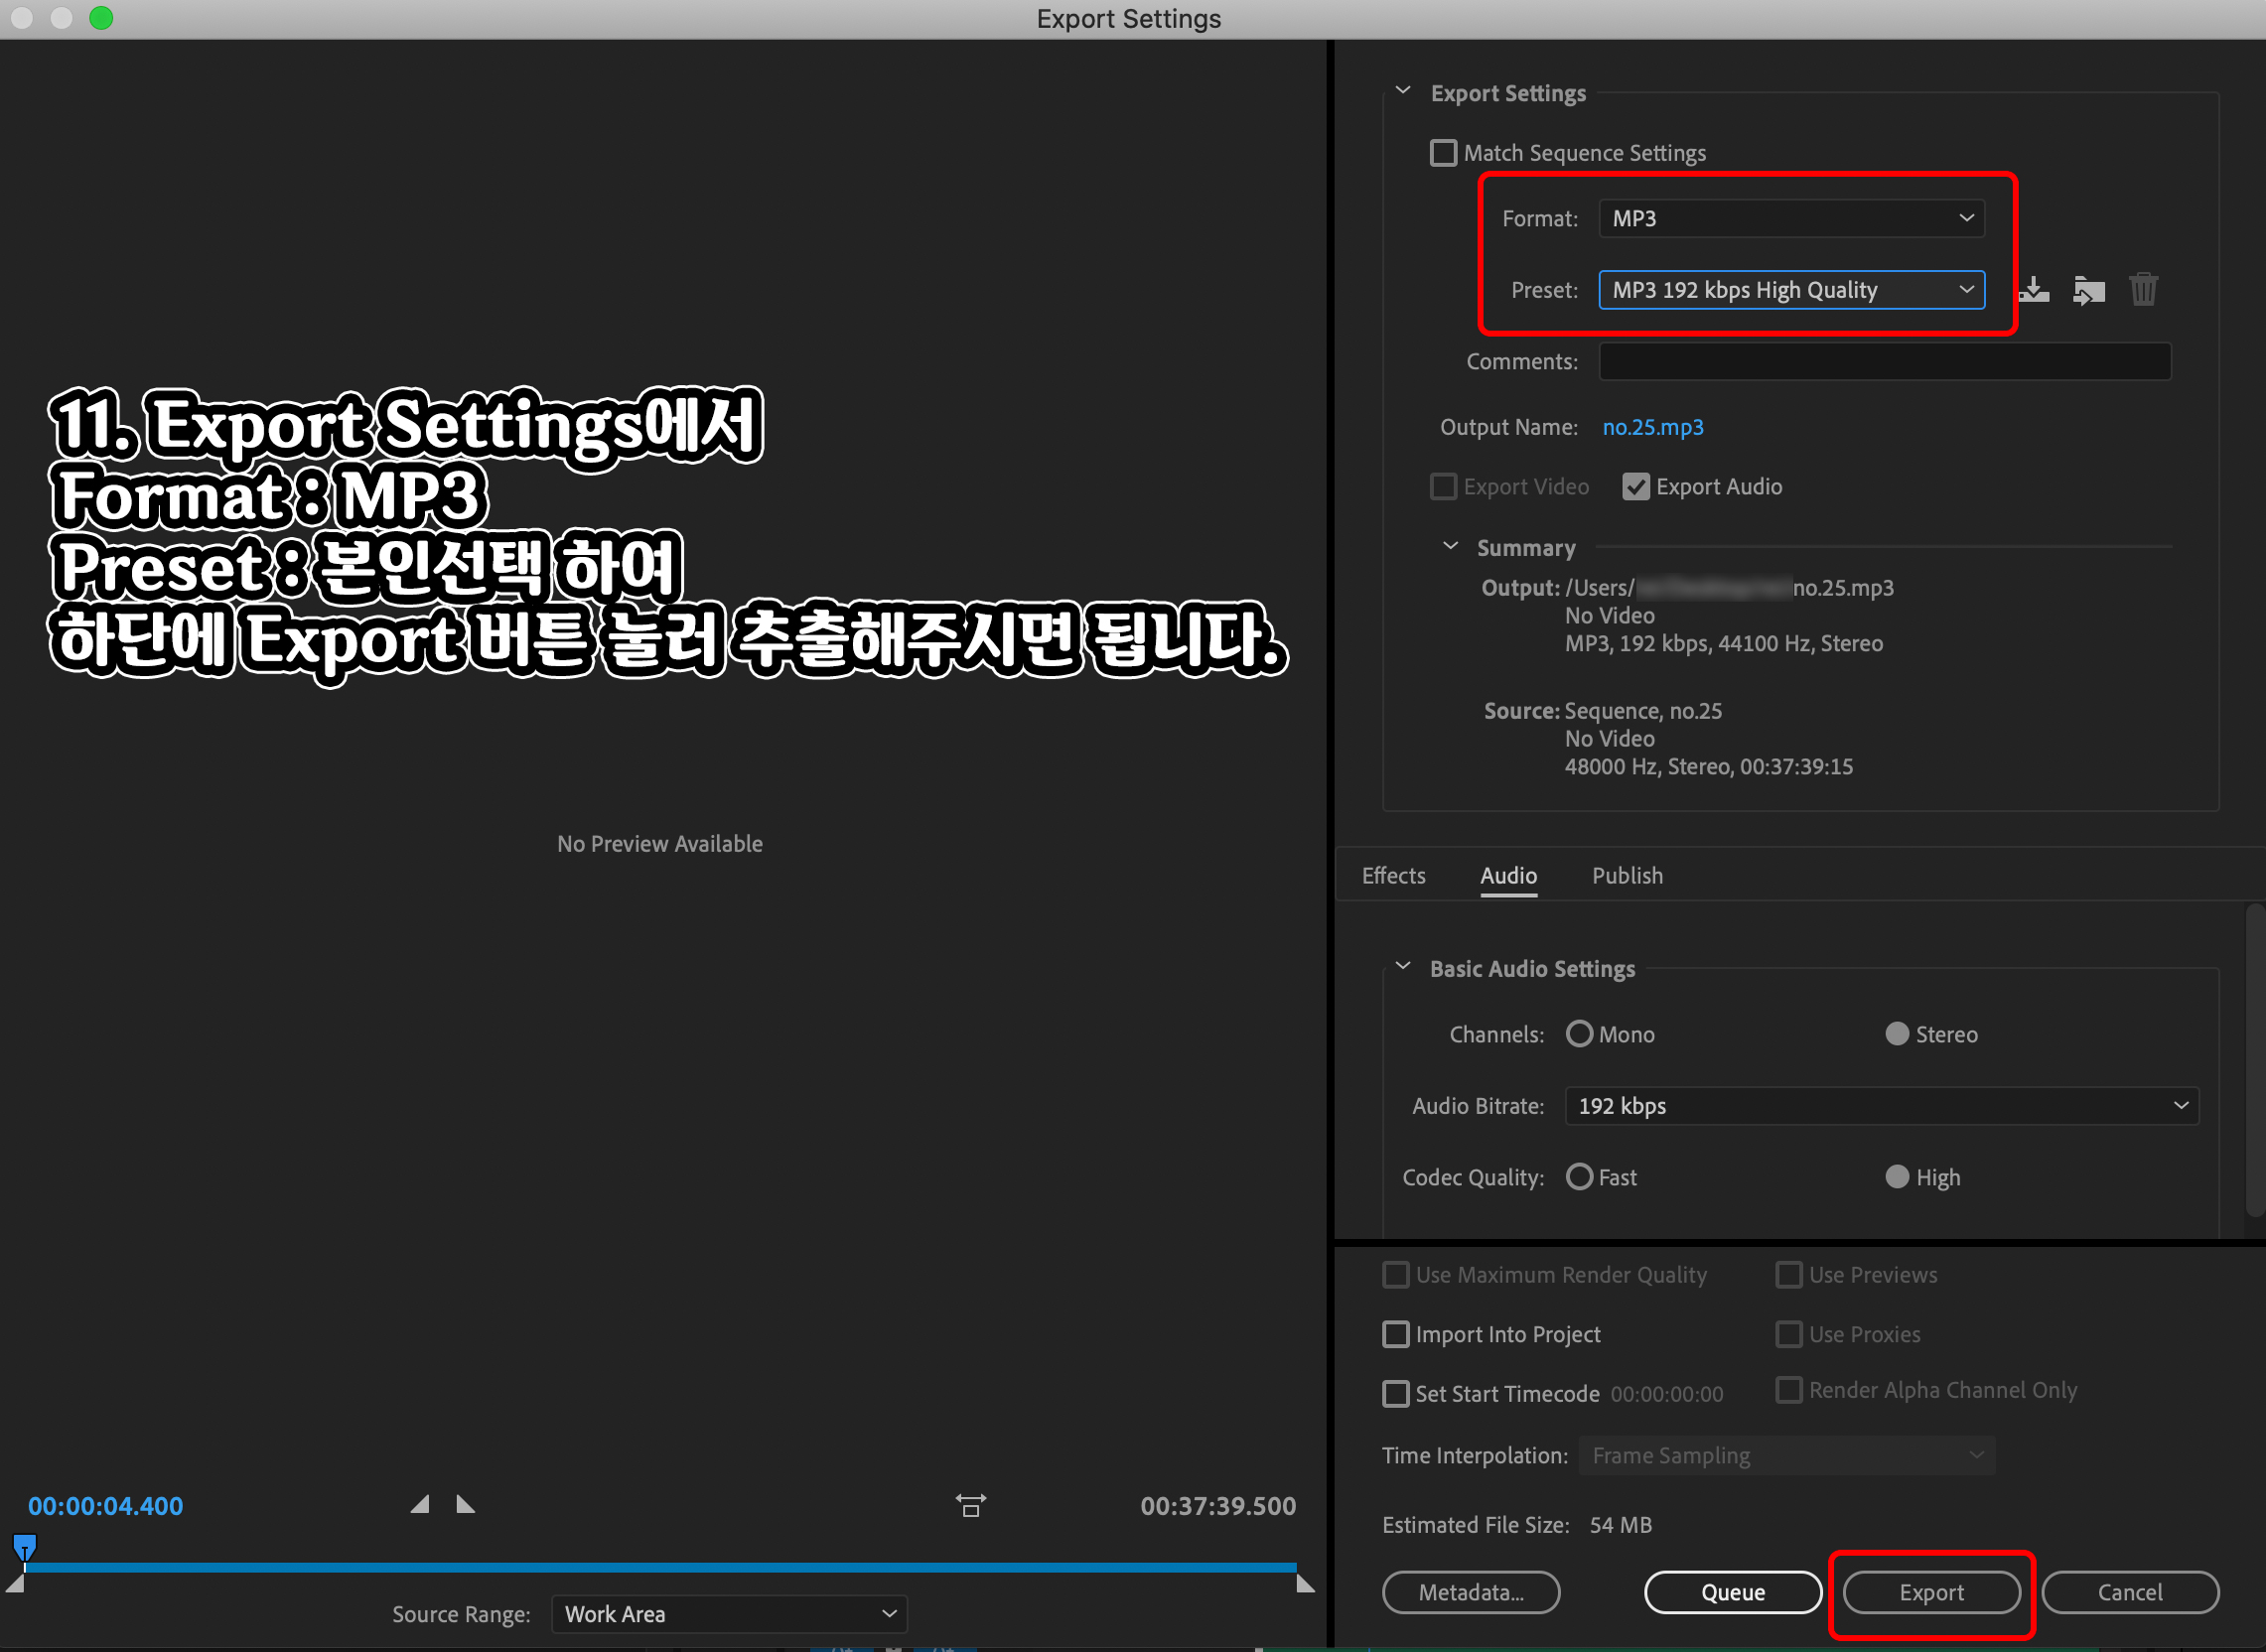The height and width of the screenshot is (1652, 2266).
Task: Open the Format dropdown showing MP3
Action: 1791,218
